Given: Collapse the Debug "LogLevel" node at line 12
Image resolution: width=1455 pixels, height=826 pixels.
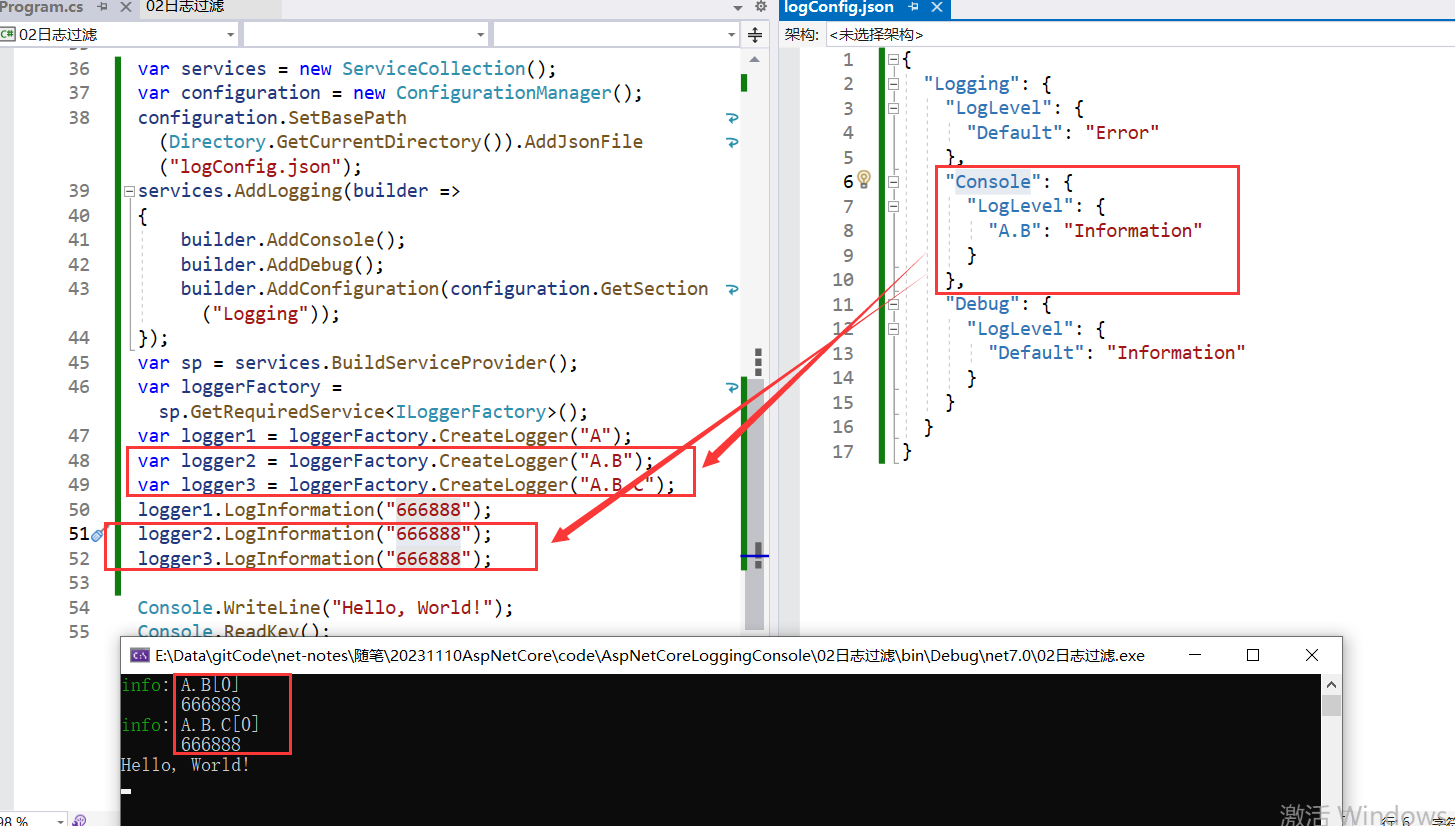Looking at the screenshot, I should pyautogui.click(x=894, y=329).
